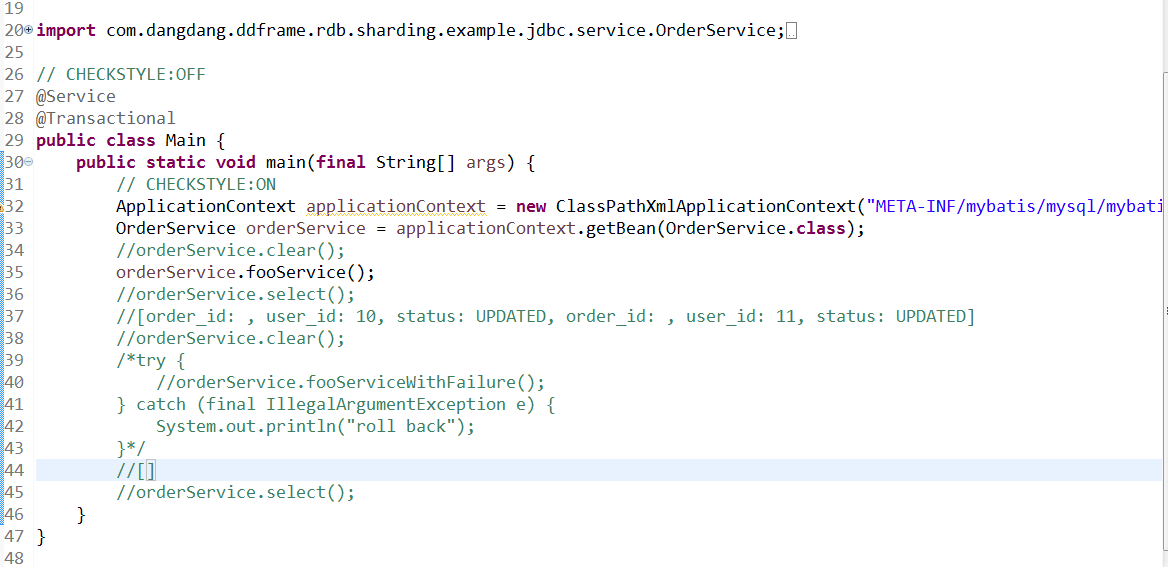
Task: Click the comment with status: UPDATED on line 37
Action: (545, 317)
